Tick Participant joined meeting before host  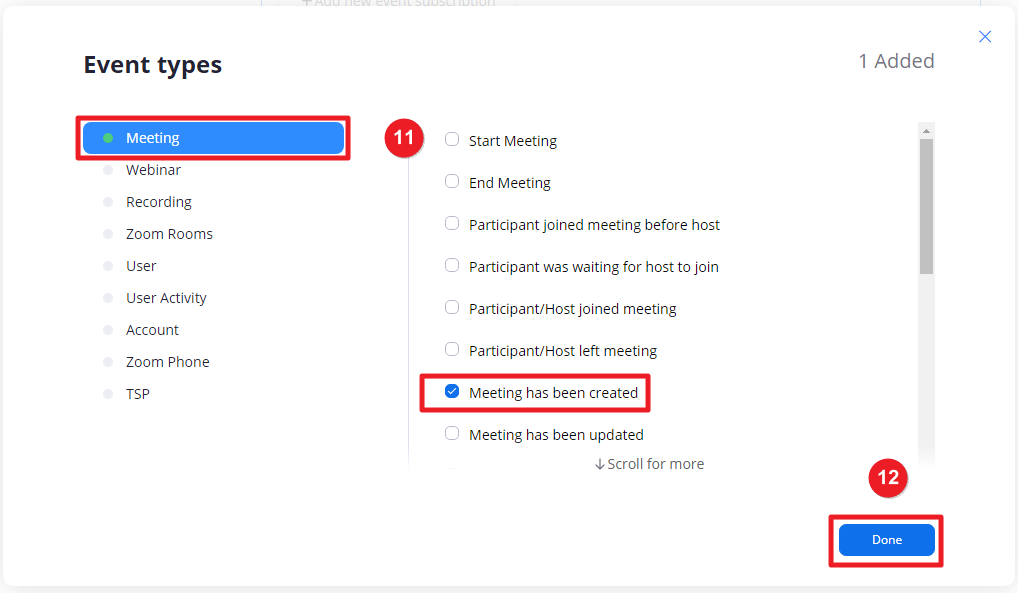(452, 224)
